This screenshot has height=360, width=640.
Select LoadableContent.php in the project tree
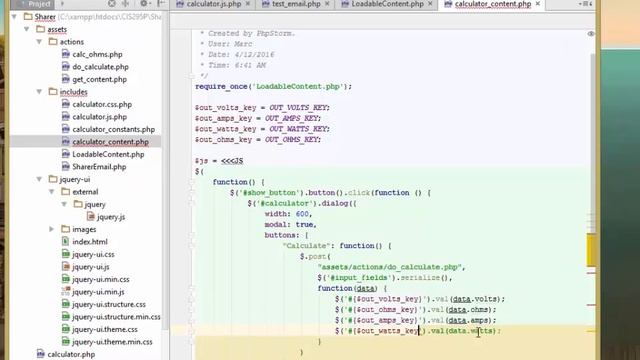tap(108, 154)
